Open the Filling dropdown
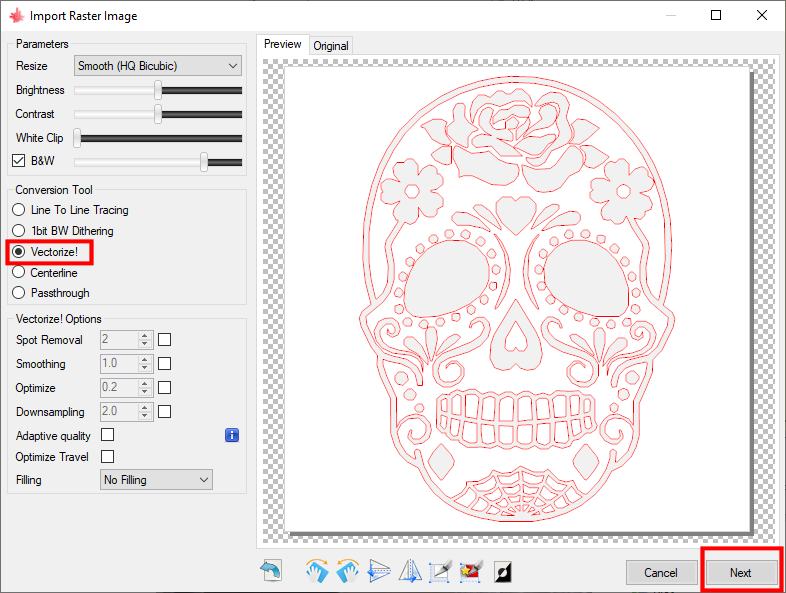786x593 pixels. click(x=157, y=480)
